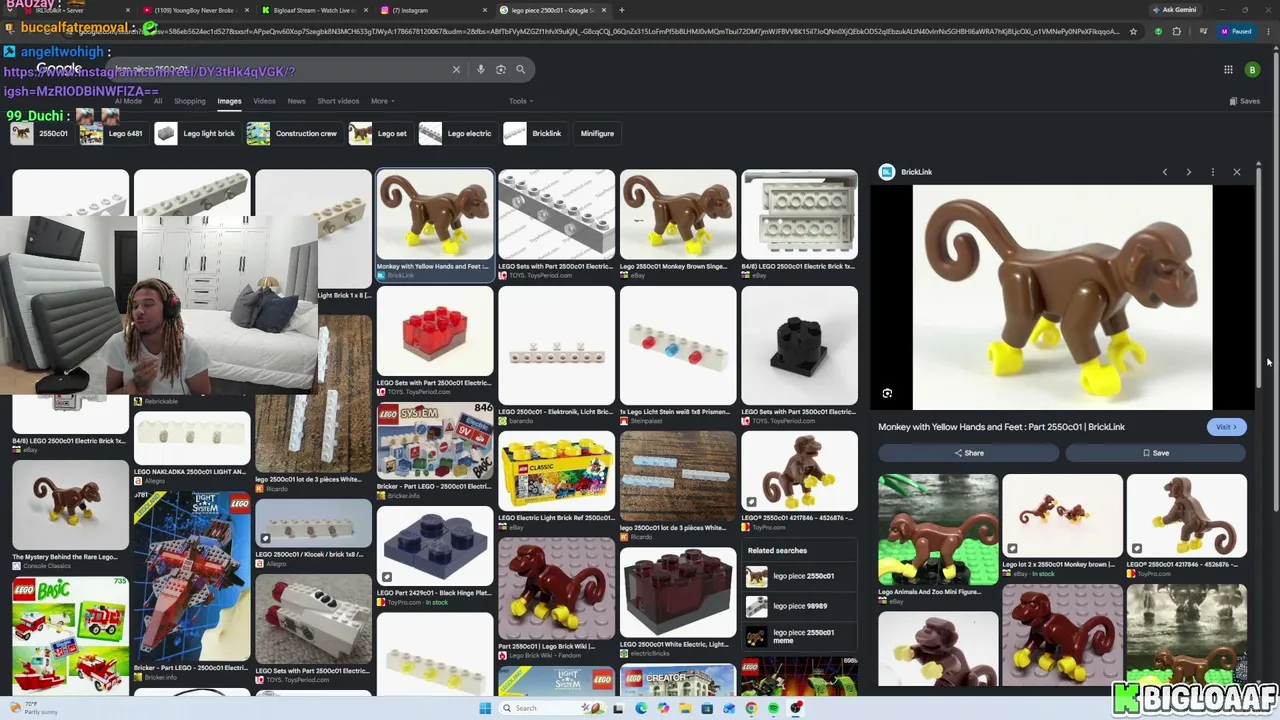Select the Lego Basic 735 box image

coord(70,634)
